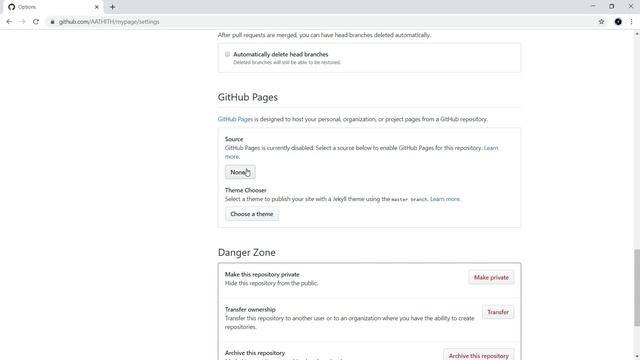
Task: Select the Options browser tab
Action: click(53, 7)
